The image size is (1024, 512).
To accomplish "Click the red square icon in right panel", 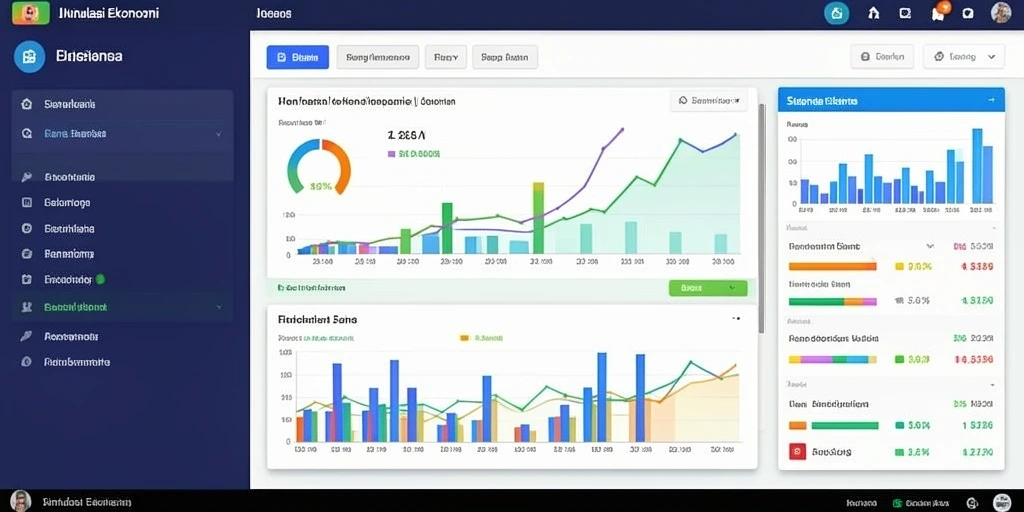I will tap(797, 451).
